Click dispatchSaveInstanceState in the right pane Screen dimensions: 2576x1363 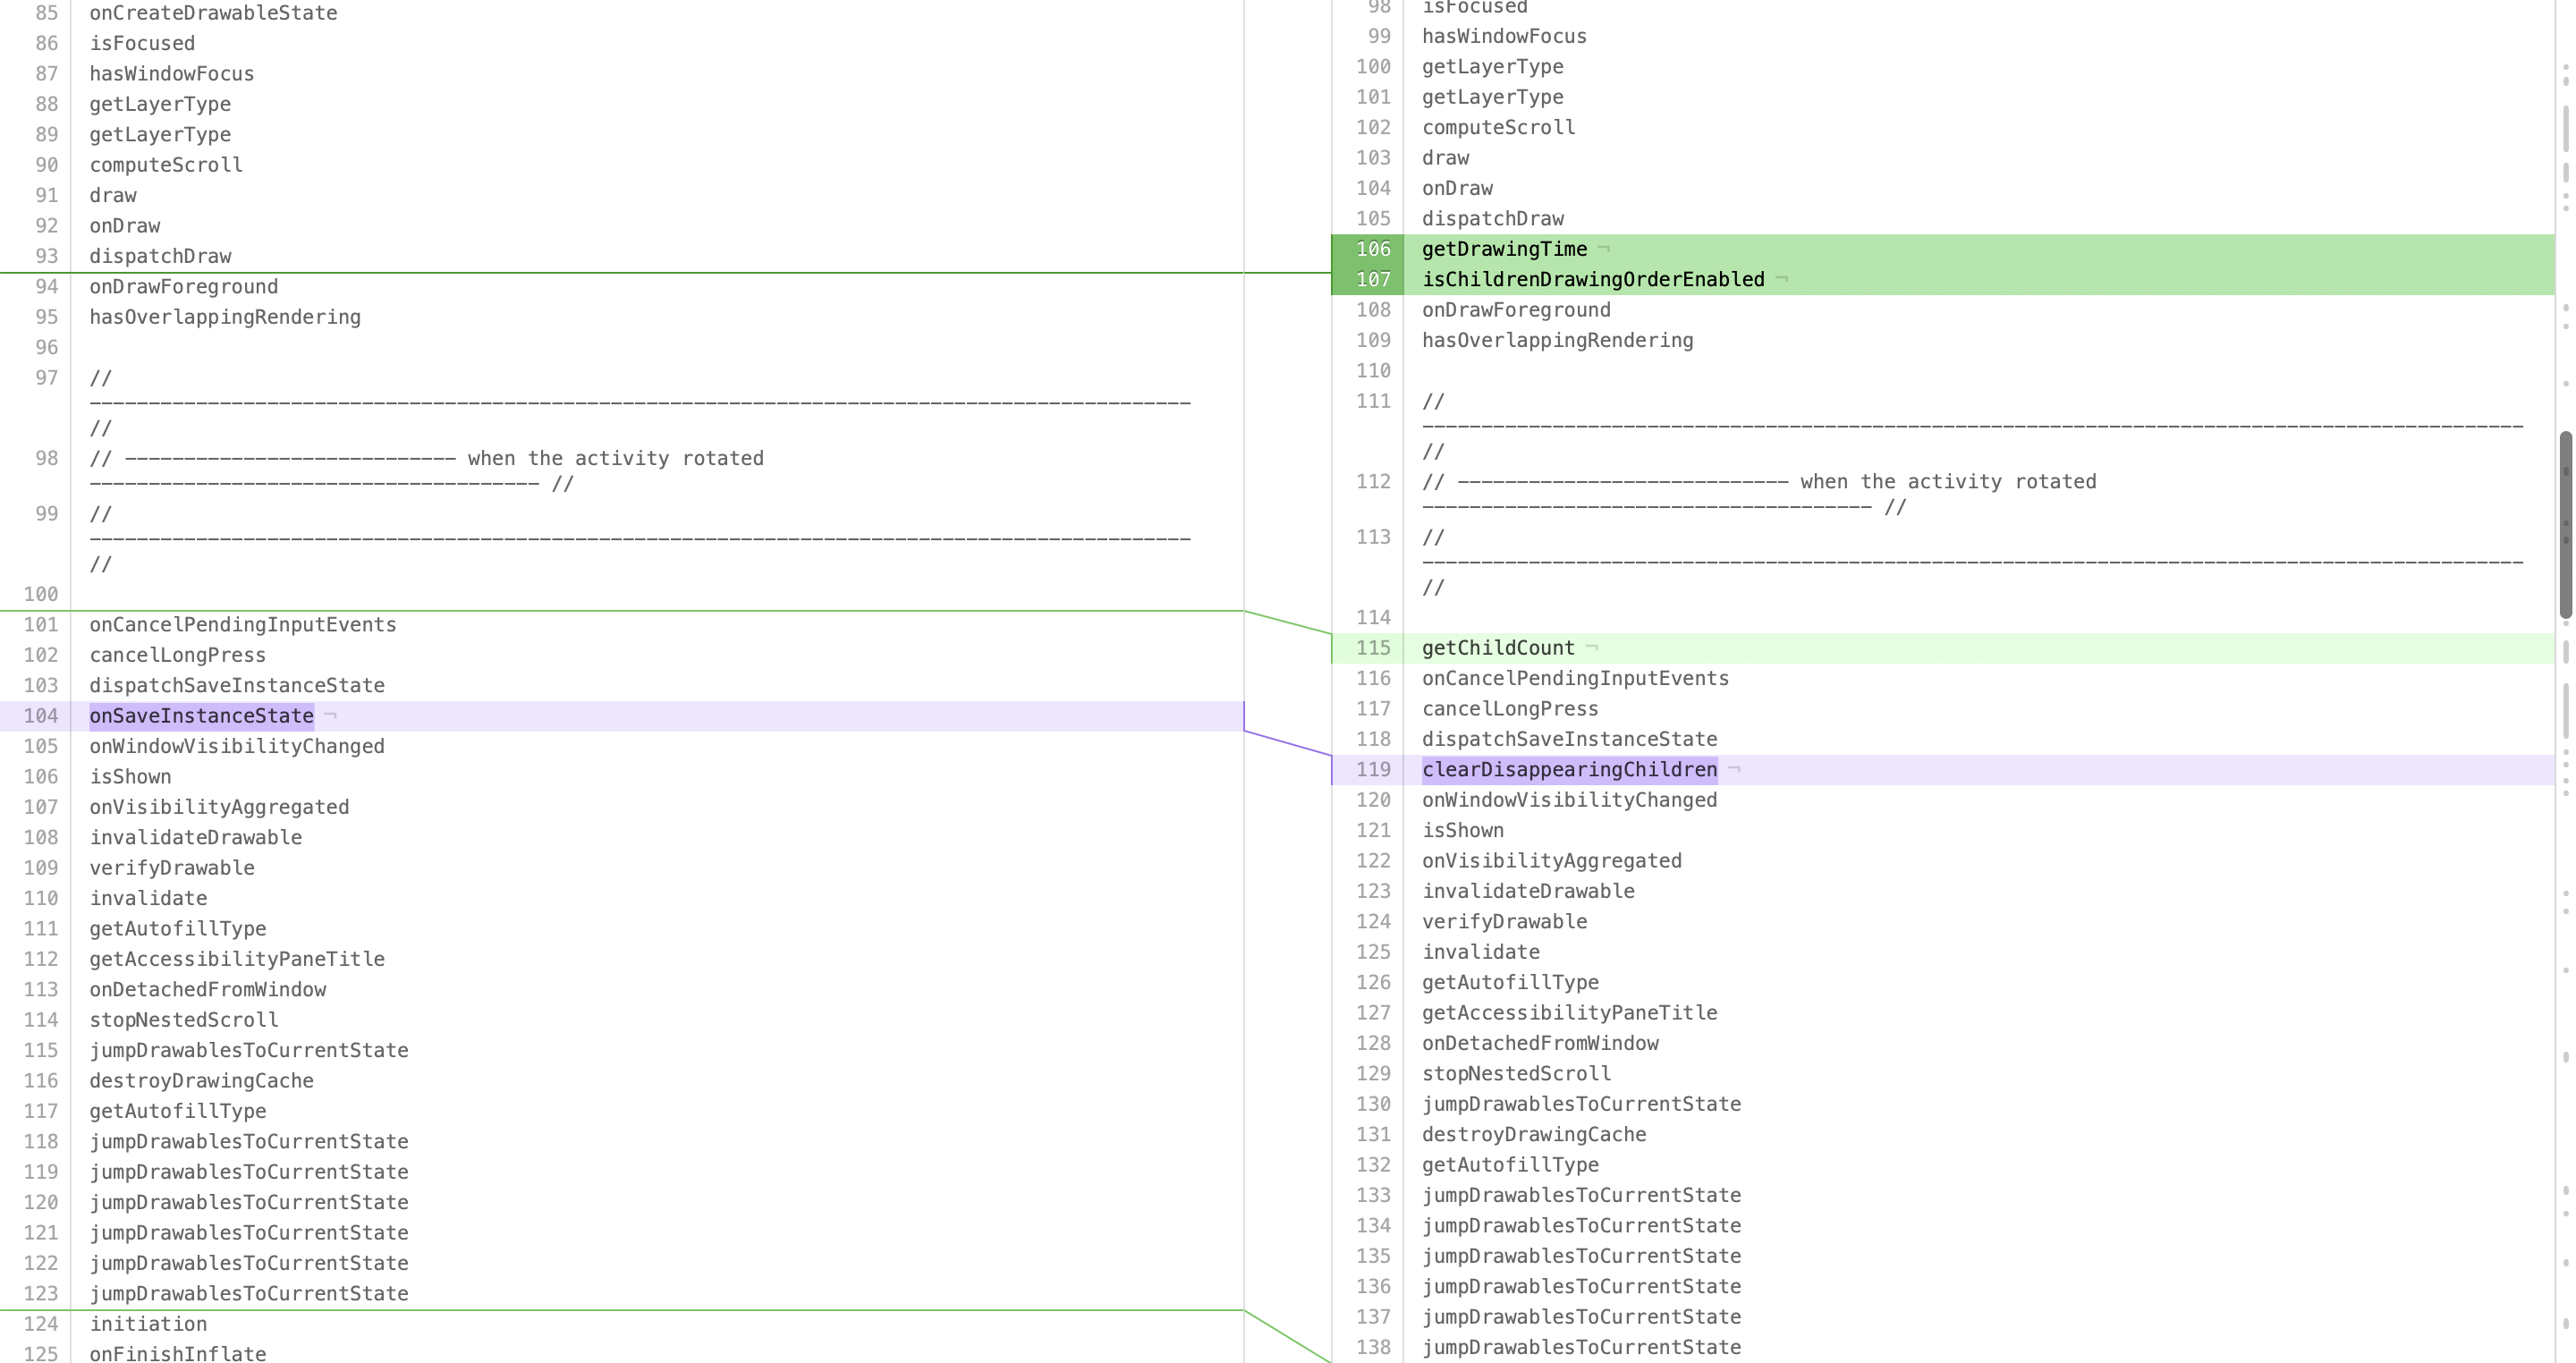1569,740
